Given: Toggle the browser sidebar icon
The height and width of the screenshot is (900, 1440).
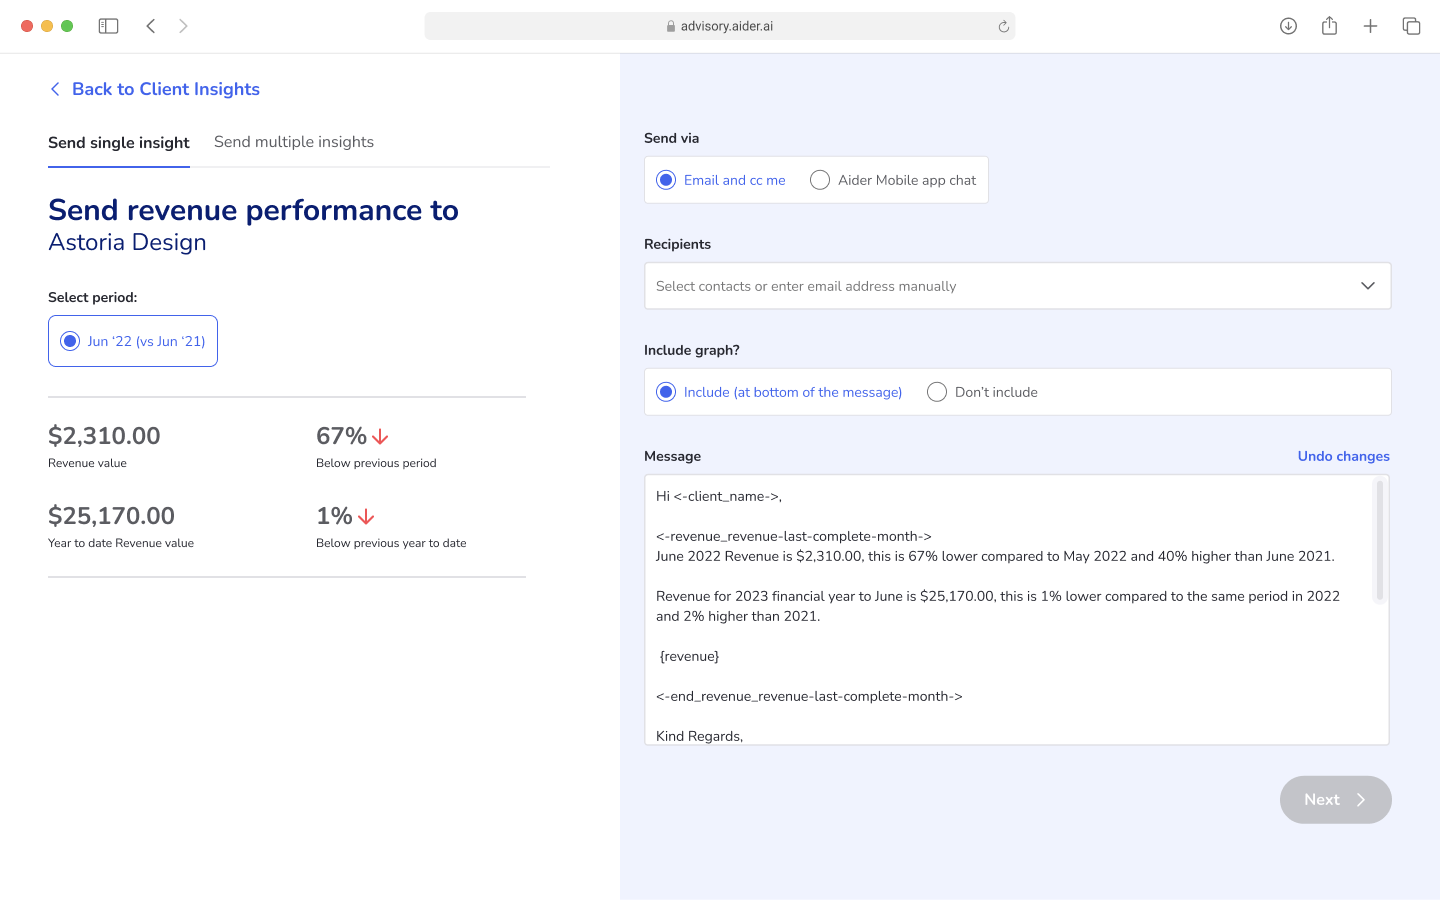Looking at the screenshot, I should (108, 26).
